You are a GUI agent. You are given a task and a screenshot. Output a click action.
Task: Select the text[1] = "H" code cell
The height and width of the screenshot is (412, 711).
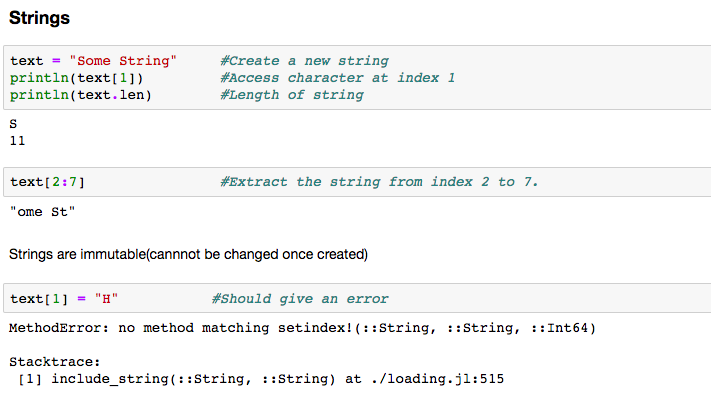point(357,298)
